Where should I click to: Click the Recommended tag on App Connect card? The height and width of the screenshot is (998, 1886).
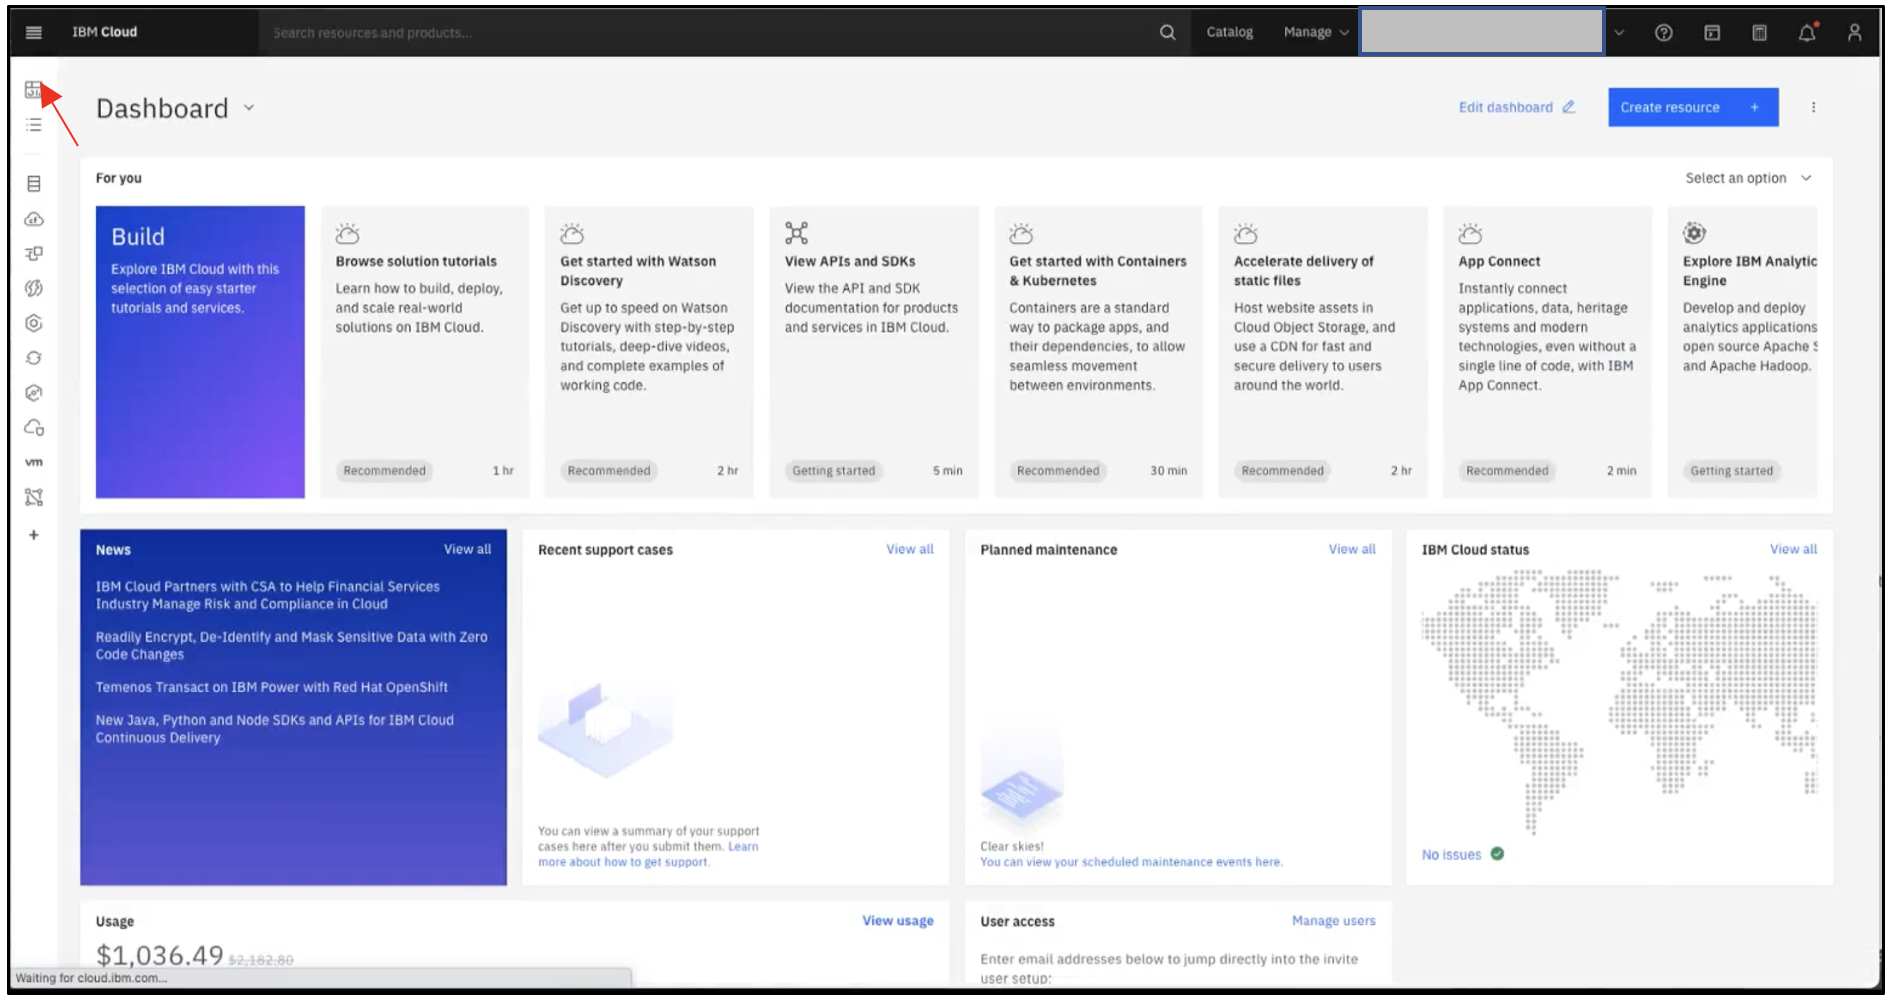point(1507,471)
